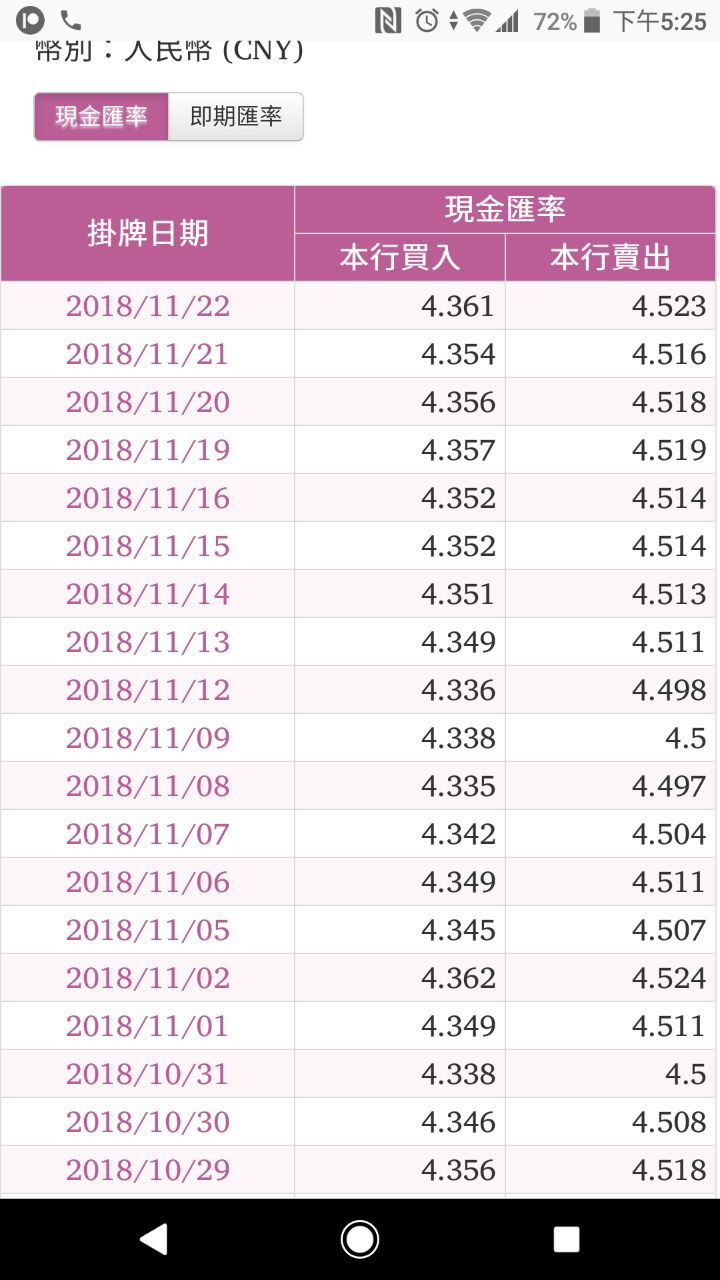Tap the 掛牌日期 column header

tap(148, 233)
